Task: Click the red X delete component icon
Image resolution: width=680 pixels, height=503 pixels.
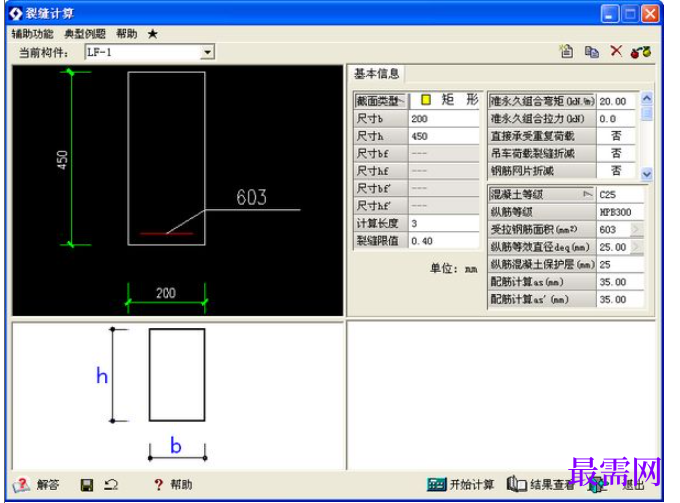Action: 616,51
